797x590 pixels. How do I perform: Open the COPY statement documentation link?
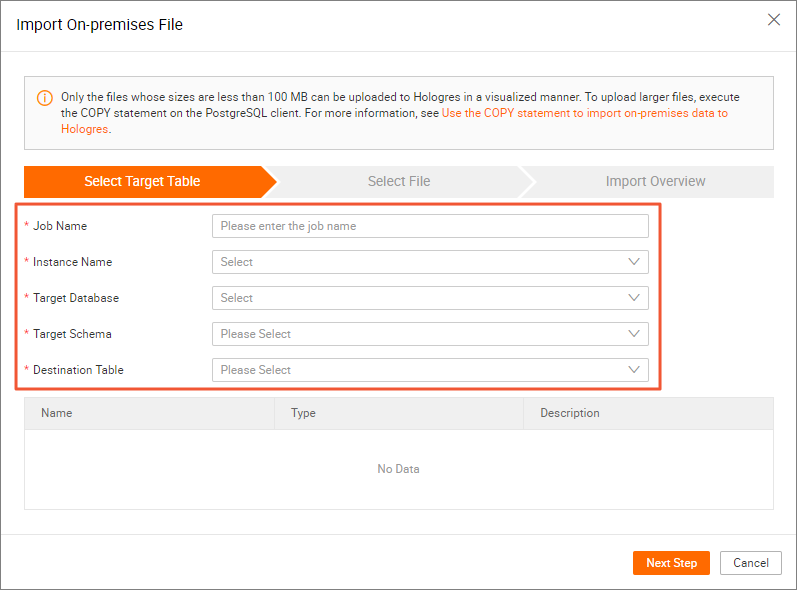pyautogui.click(x=584, y=114)
